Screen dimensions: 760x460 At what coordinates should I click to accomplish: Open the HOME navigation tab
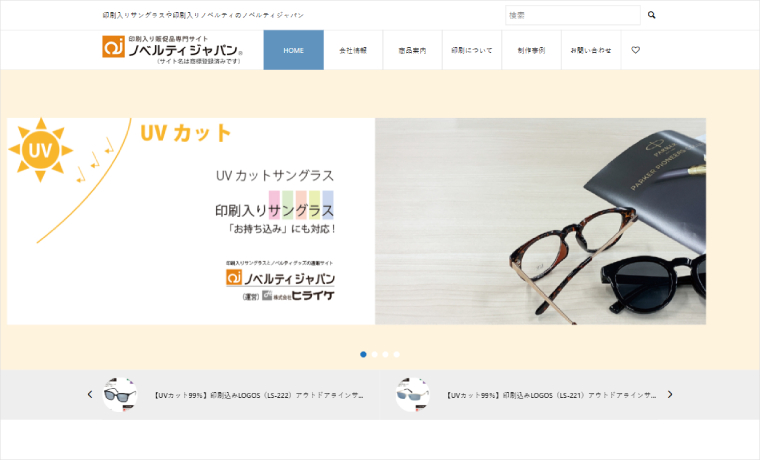click(293, 50)
